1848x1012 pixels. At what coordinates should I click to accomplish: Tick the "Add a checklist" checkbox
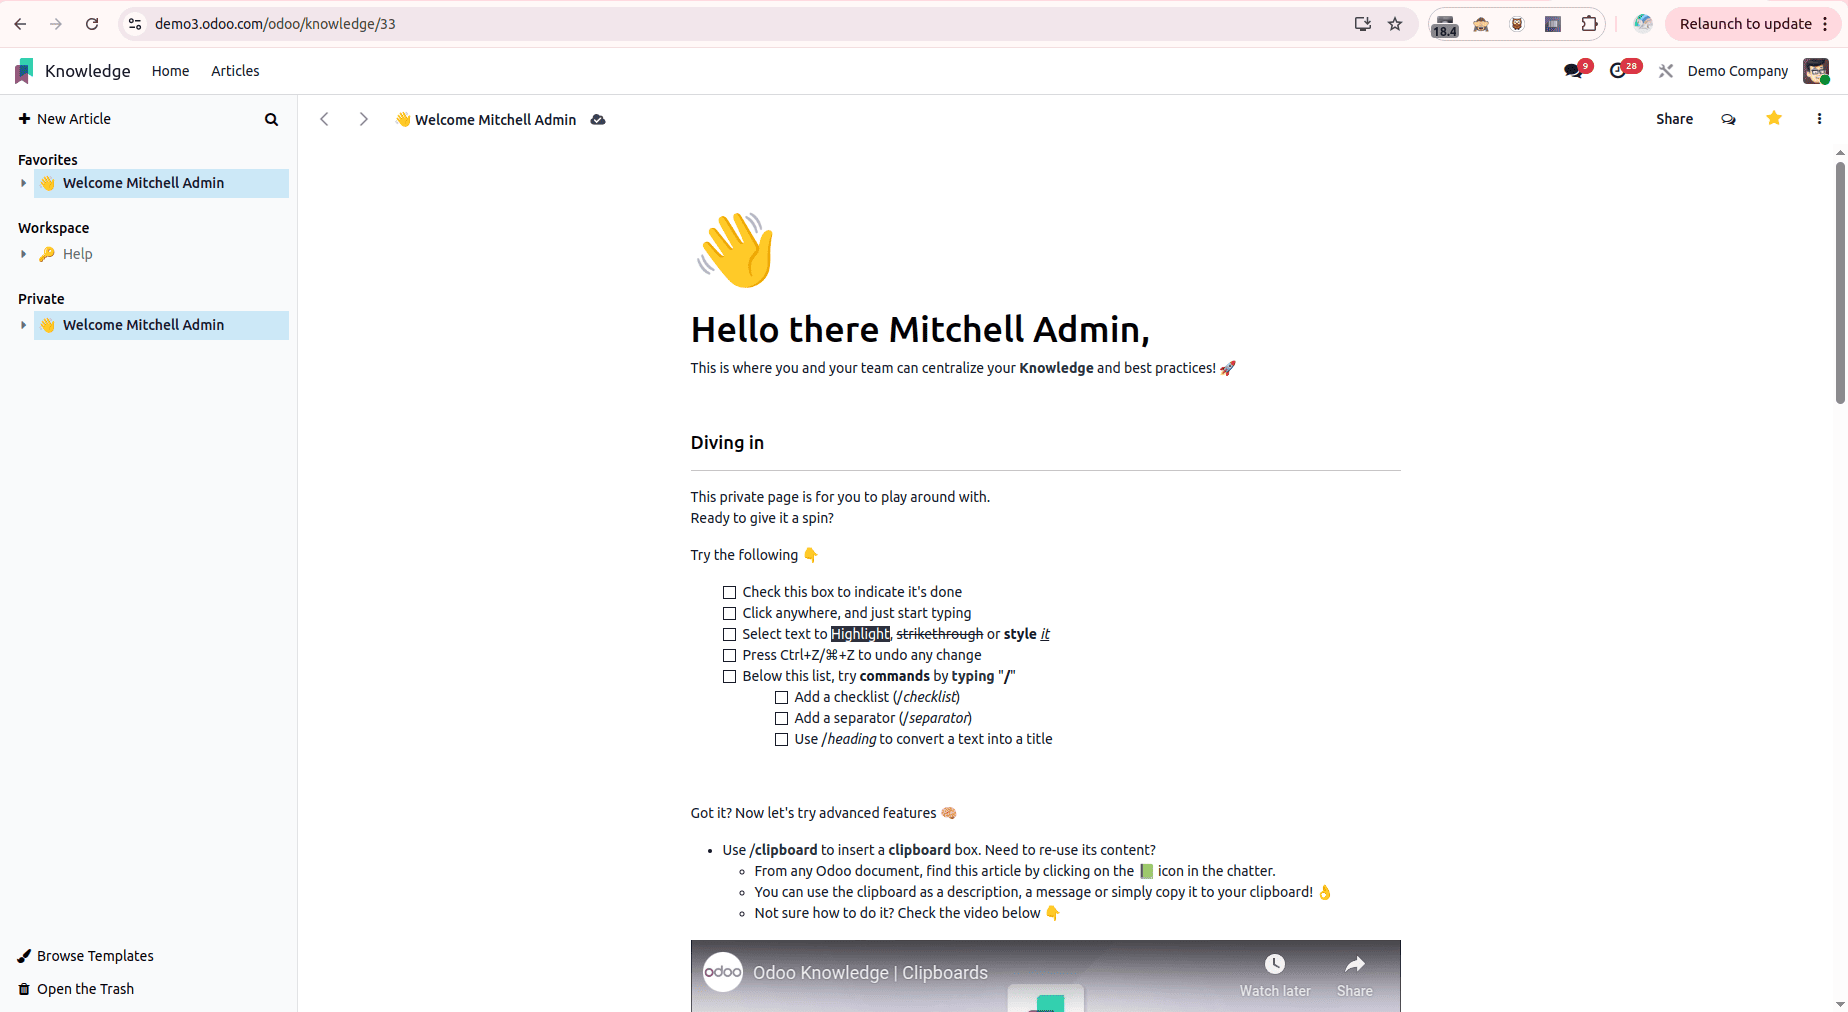point(782,698)
